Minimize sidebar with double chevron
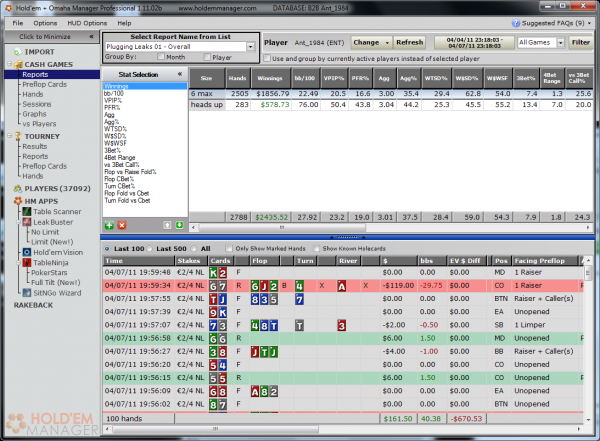The height and width of the screenshot is (441, 600). coord(91,37)
